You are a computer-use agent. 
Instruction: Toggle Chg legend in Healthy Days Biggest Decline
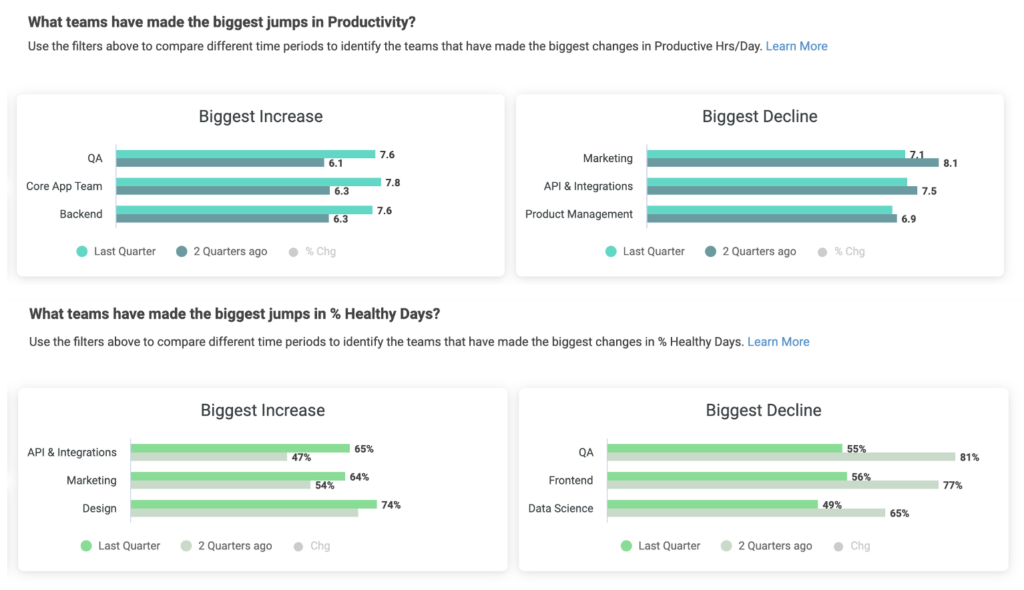tap(851, 546)
